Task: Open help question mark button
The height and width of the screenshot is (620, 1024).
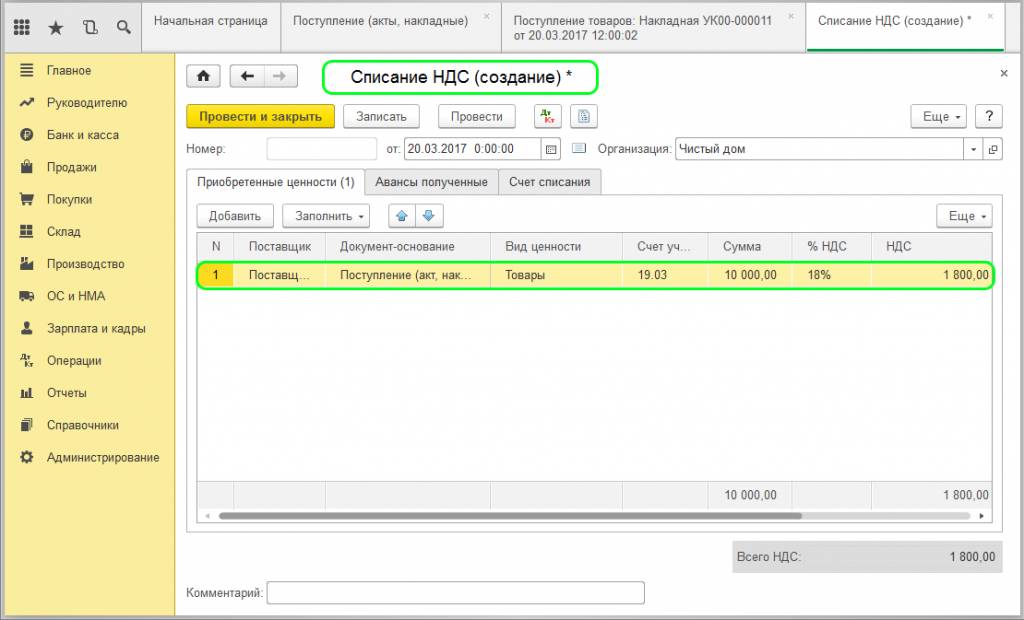Action: [x=989, y=116]
